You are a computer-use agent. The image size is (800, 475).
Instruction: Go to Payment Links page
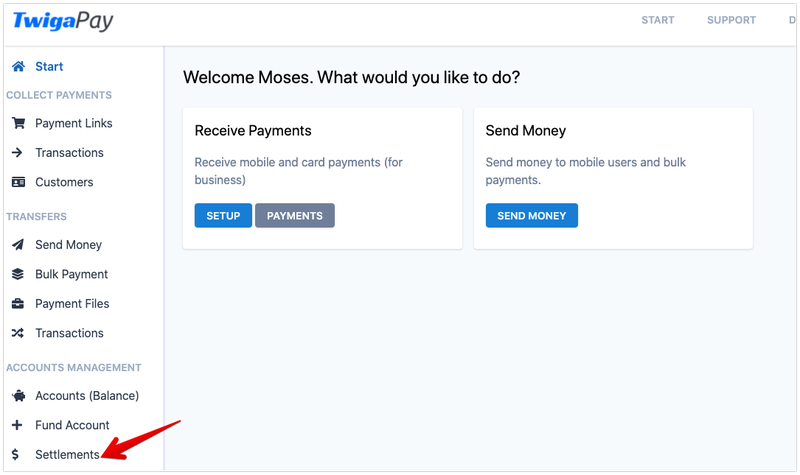73,123
